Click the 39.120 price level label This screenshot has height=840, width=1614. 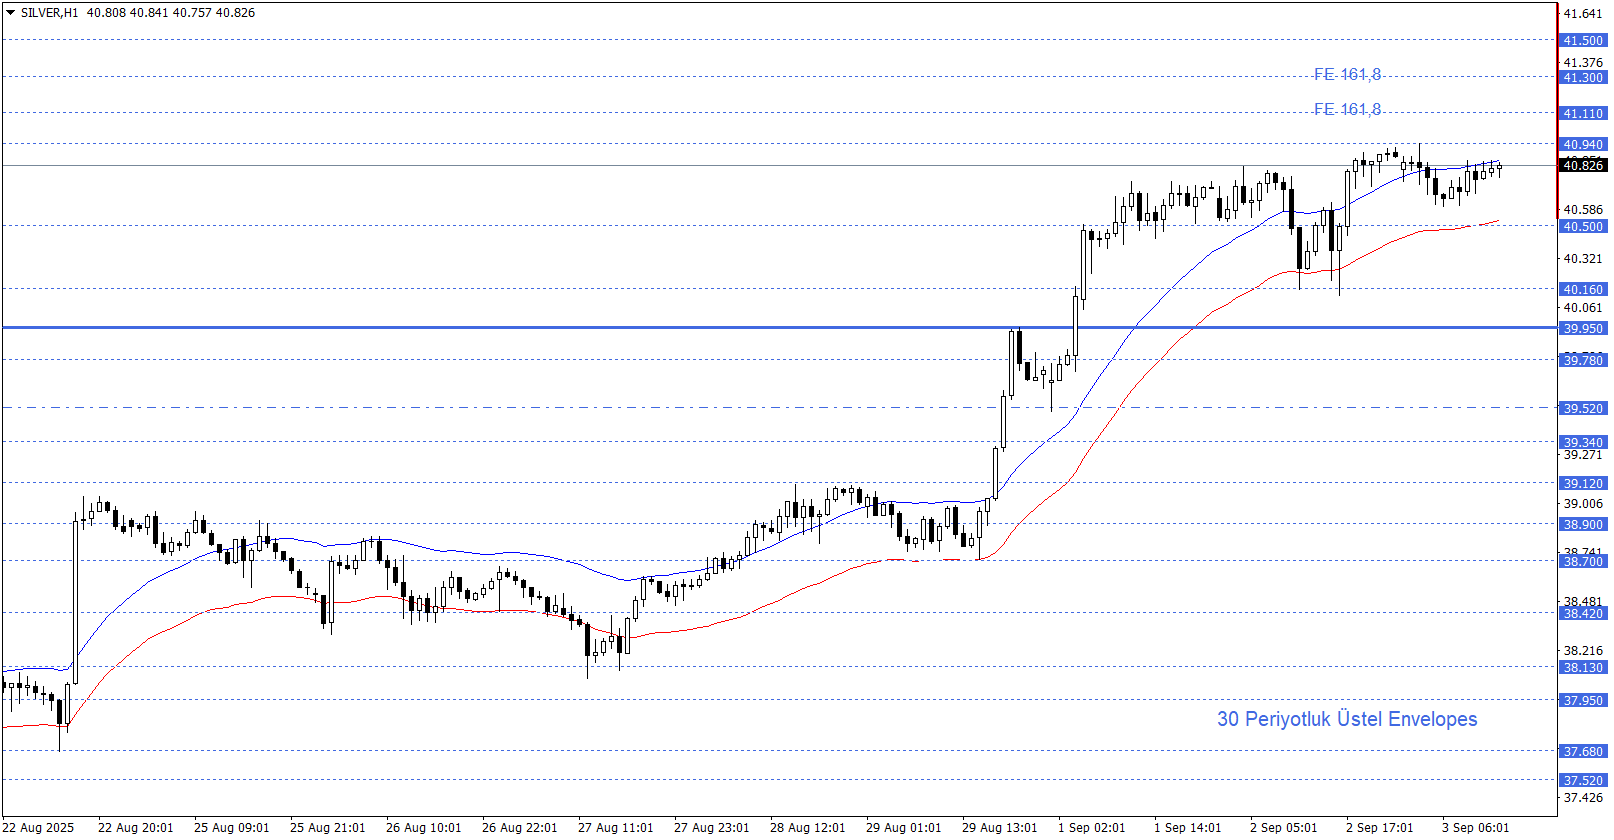coord(1583,484)
